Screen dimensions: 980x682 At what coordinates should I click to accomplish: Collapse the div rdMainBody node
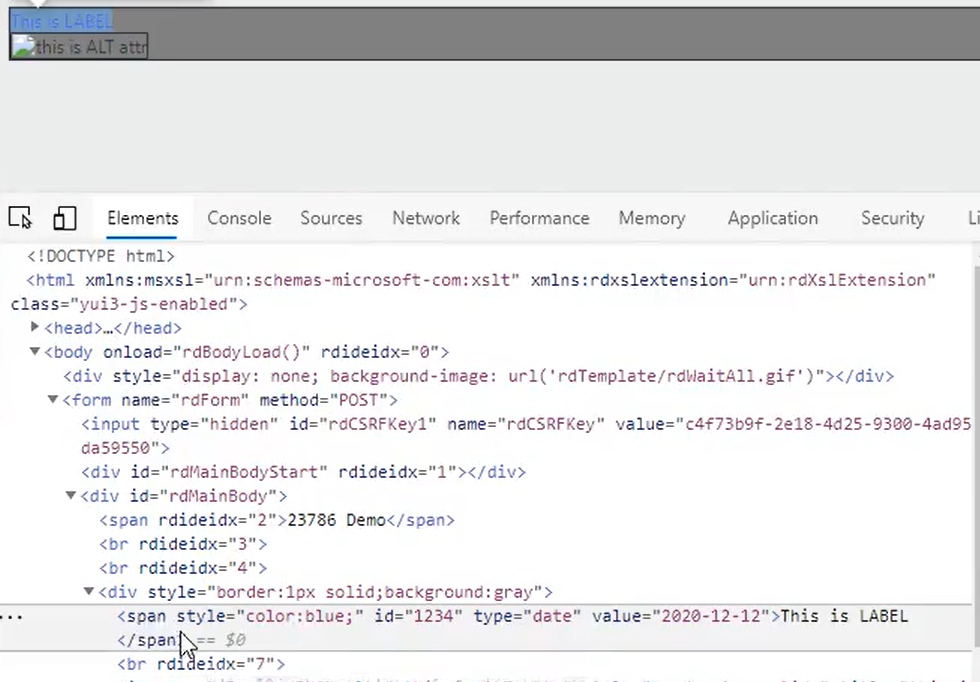71,495
